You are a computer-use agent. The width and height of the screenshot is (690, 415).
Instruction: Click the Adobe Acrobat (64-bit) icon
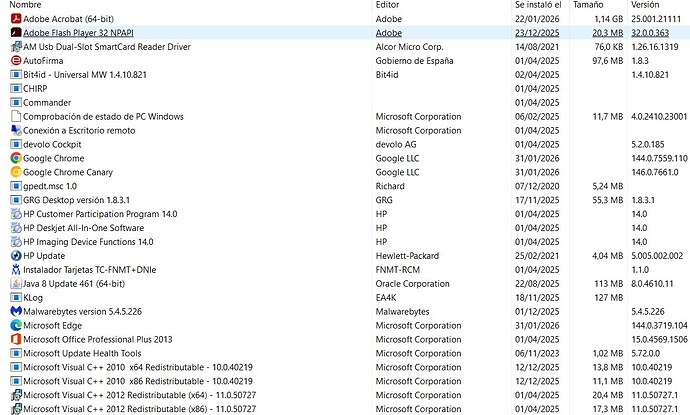[x=15, y=18]
